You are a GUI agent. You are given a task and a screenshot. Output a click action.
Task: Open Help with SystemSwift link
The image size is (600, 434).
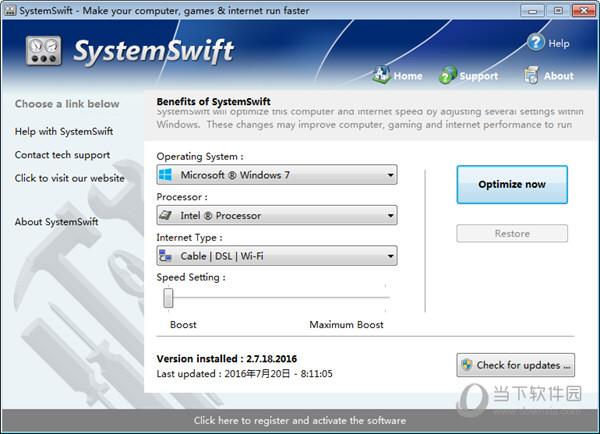(x=64, y=131)
